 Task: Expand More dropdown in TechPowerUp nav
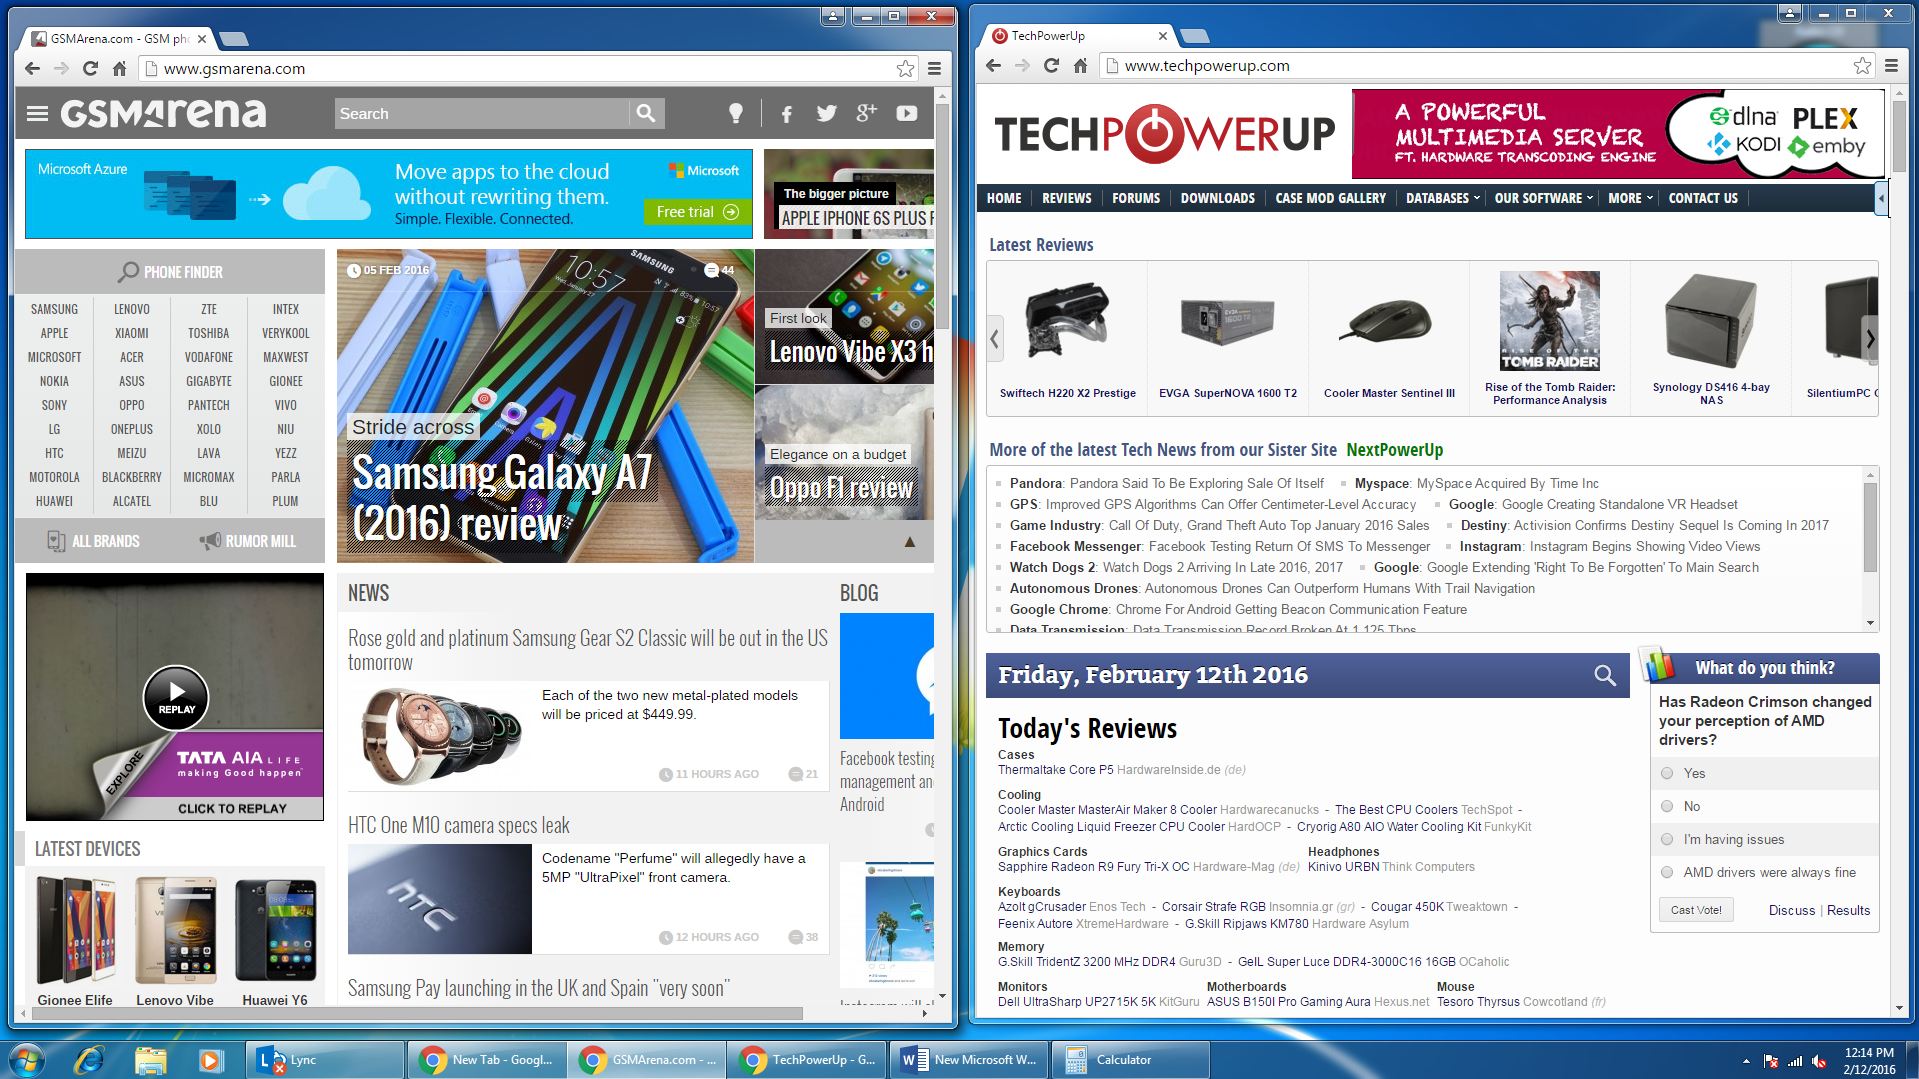1630,198
